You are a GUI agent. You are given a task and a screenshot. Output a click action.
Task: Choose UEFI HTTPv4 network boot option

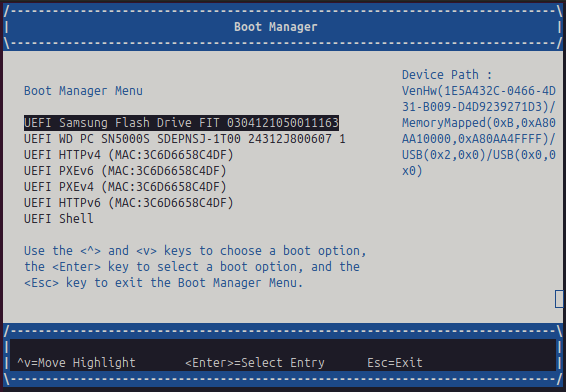(129, 155)
